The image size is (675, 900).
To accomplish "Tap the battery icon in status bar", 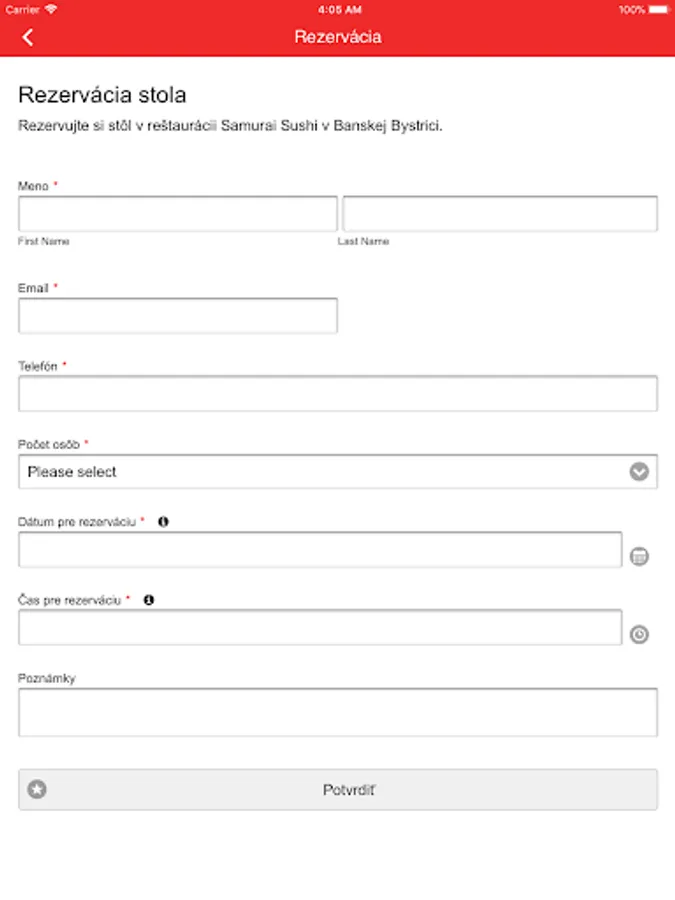I will (x=659, y=9).
